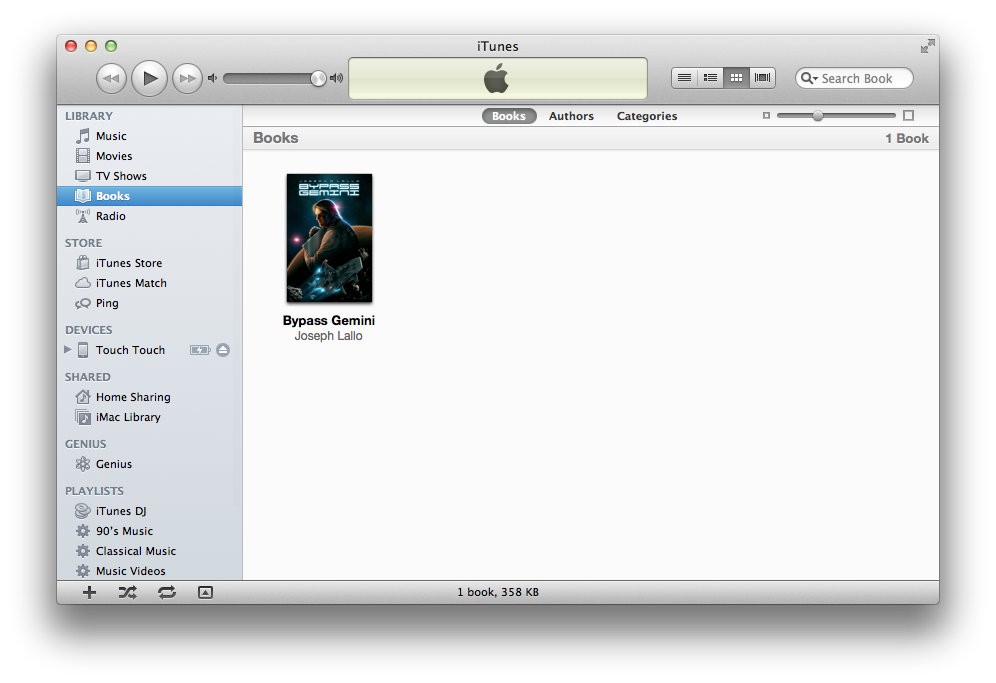This screenshot has width=996, height=683.
Task: Toggle repeat mode
Action: [x=166, y=592]
